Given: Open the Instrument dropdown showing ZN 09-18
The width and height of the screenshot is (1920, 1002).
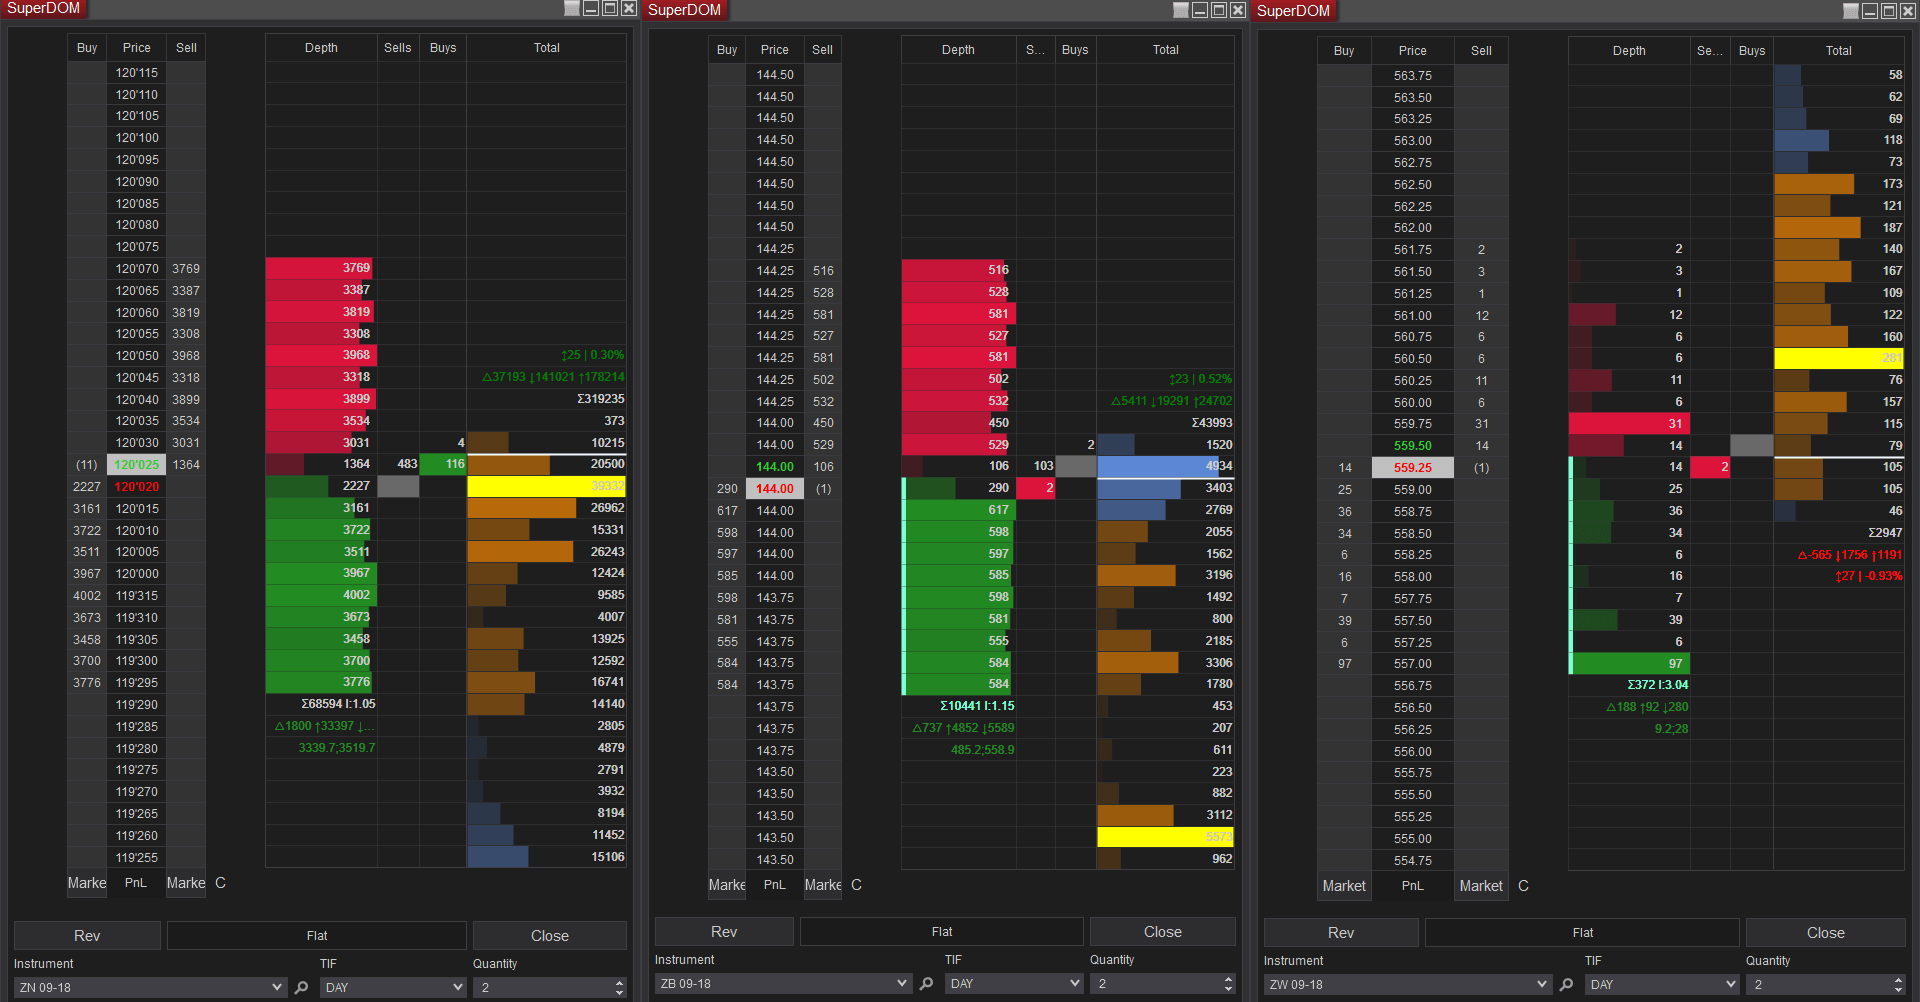Looking at the screenshot, I should click(x=150, y=987).
